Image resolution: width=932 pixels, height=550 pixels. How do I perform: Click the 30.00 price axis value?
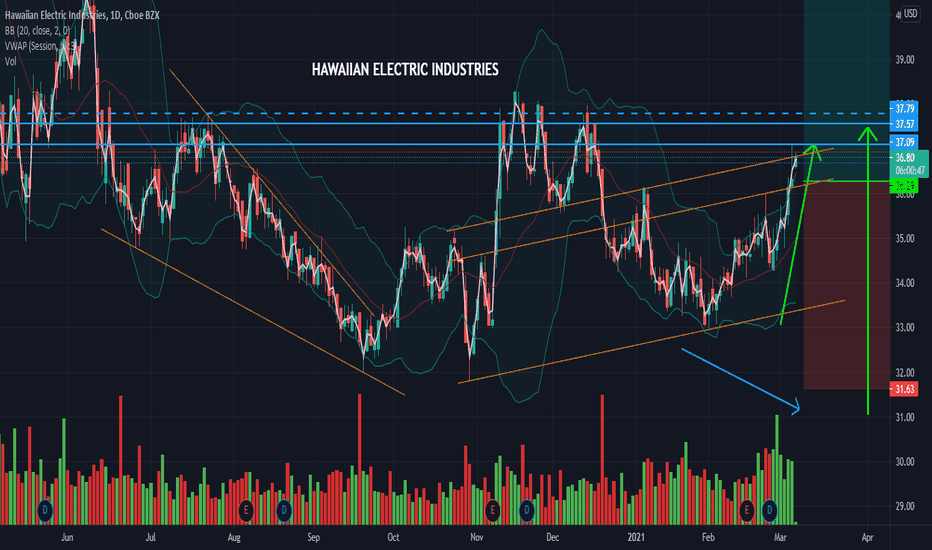tap(905, 462)
